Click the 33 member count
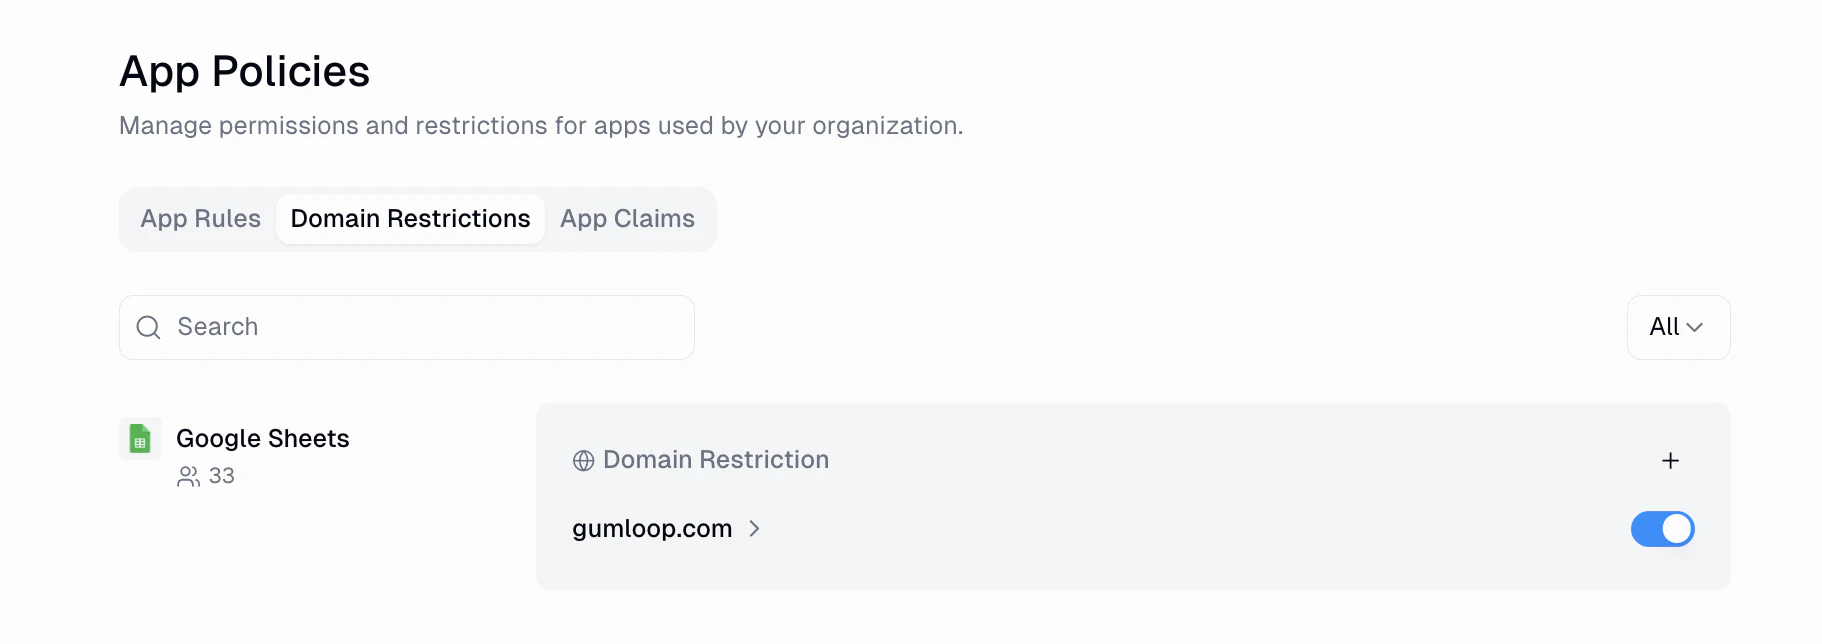The height and width of the screenshot is (644, 1822). pyautogui.click(x=220, y=476)
